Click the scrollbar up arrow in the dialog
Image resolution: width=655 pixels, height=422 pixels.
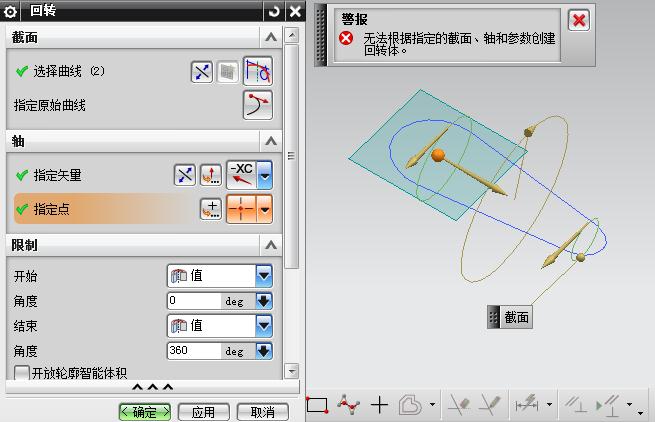coord(292,36)
